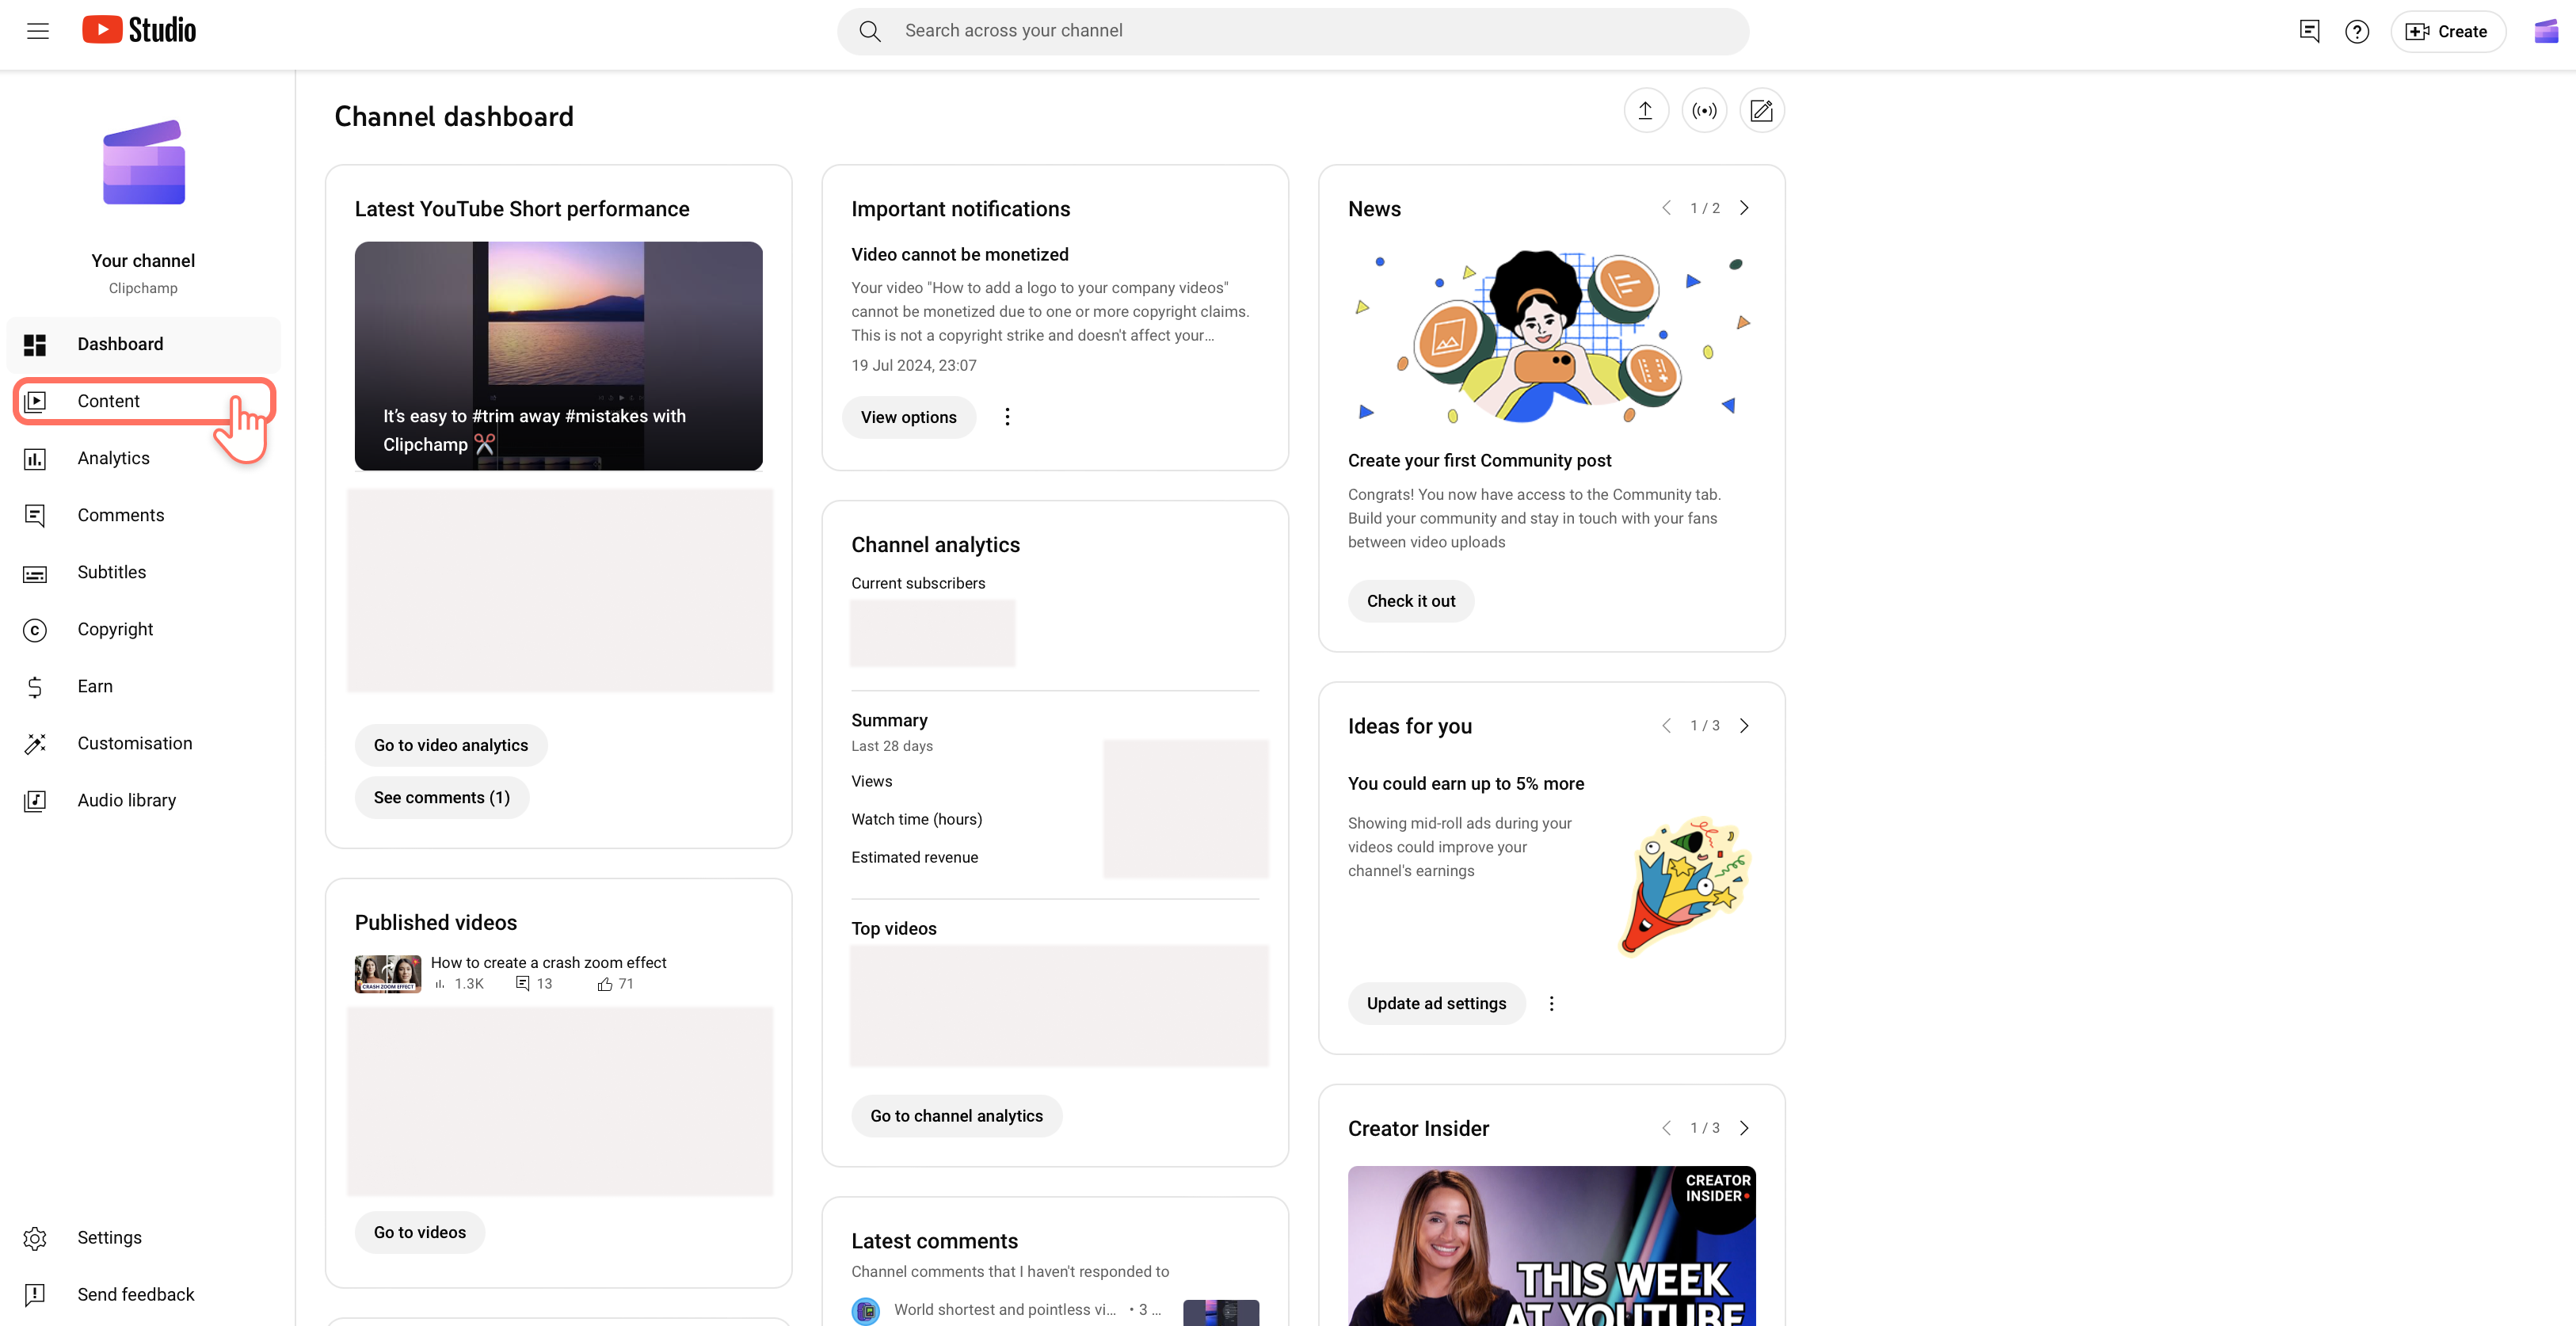Click the commenter avatar in Latest comments
The height and width of the screenshot is (1326, 2576).
click(866, 1310)
